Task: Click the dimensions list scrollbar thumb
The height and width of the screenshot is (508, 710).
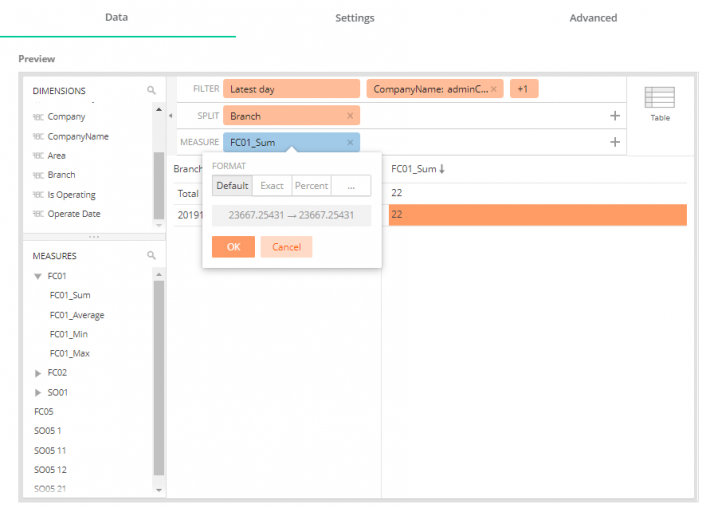Action: (x=158, y=185)
